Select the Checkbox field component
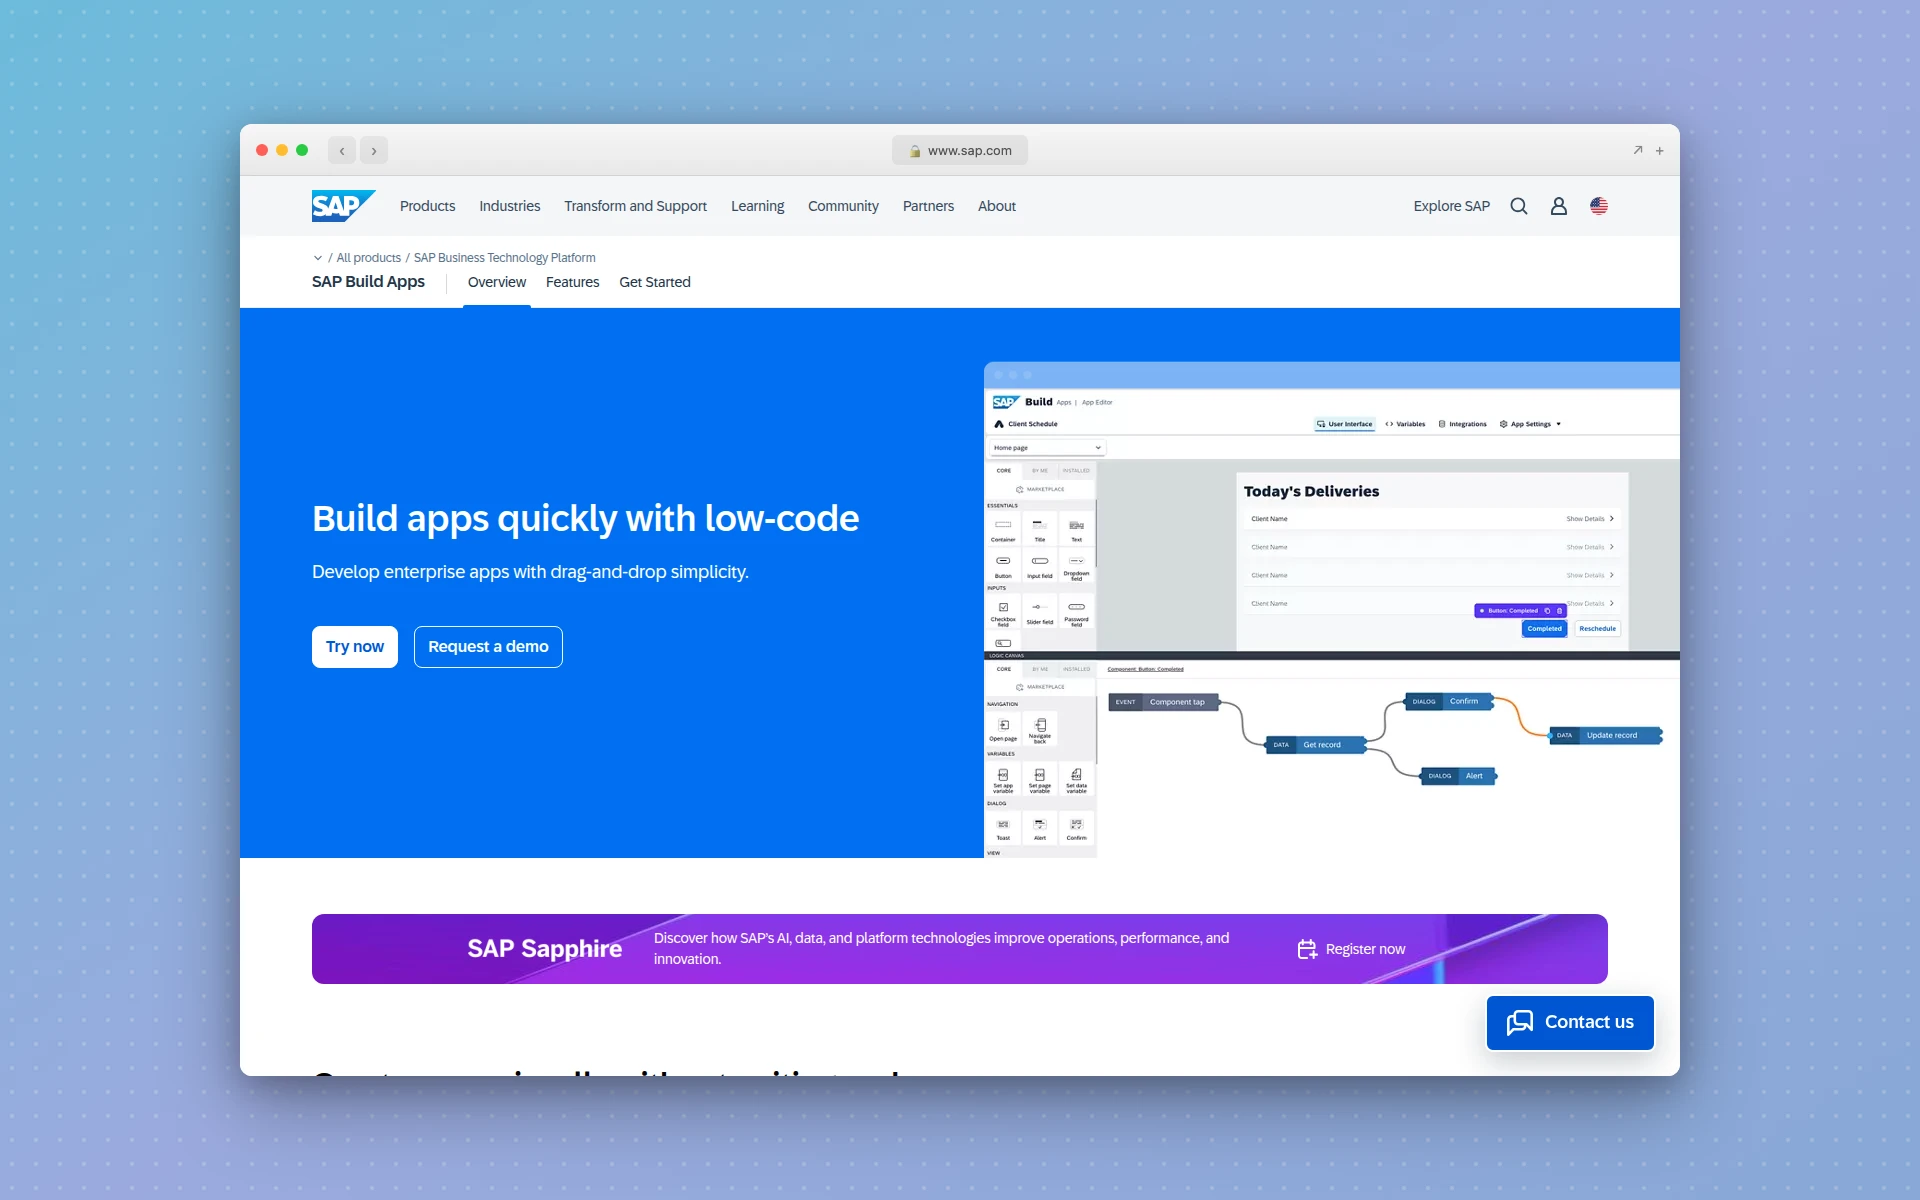1920x1200 pixels. click(x=1003, y=611)
